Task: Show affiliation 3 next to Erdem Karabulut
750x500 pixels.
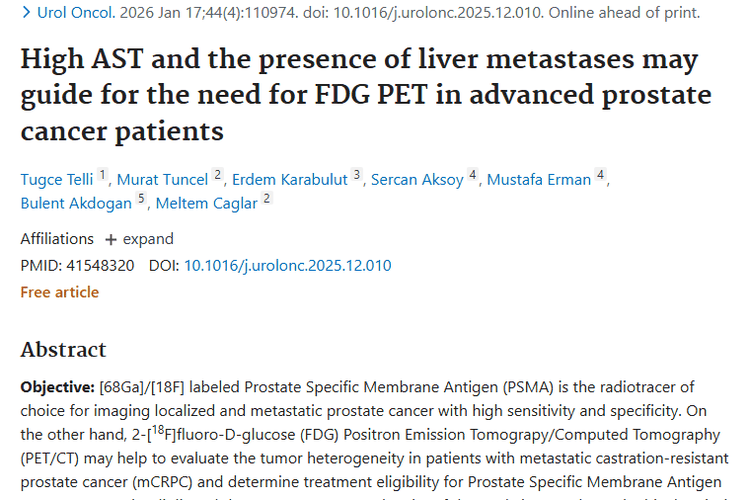Action: pos(357,176)
